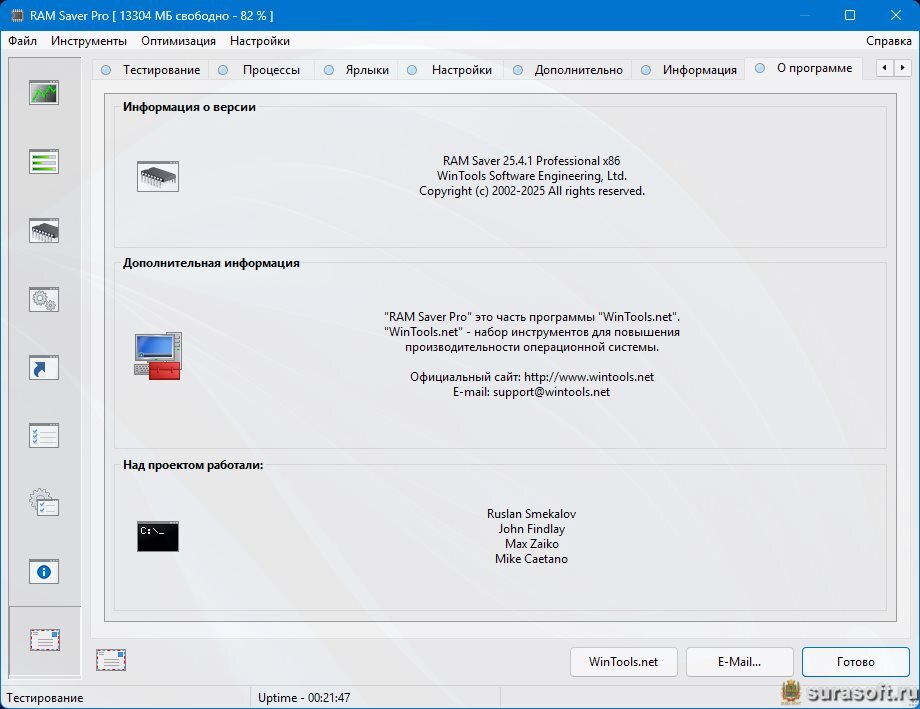This screenshot has width=920, height=709.
Task: Click the RAM Saver 25.4.1 Professional x86 text
Action: [531, 161]
